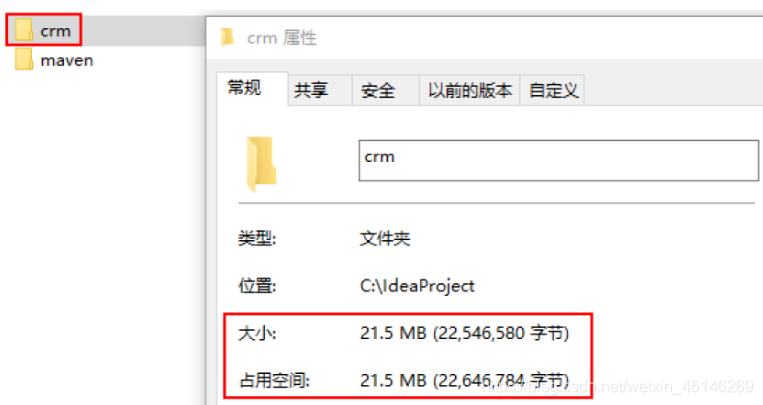Open the 共享 tab
Viewport: 763px width, 405px height.
[x=311, y=91]
